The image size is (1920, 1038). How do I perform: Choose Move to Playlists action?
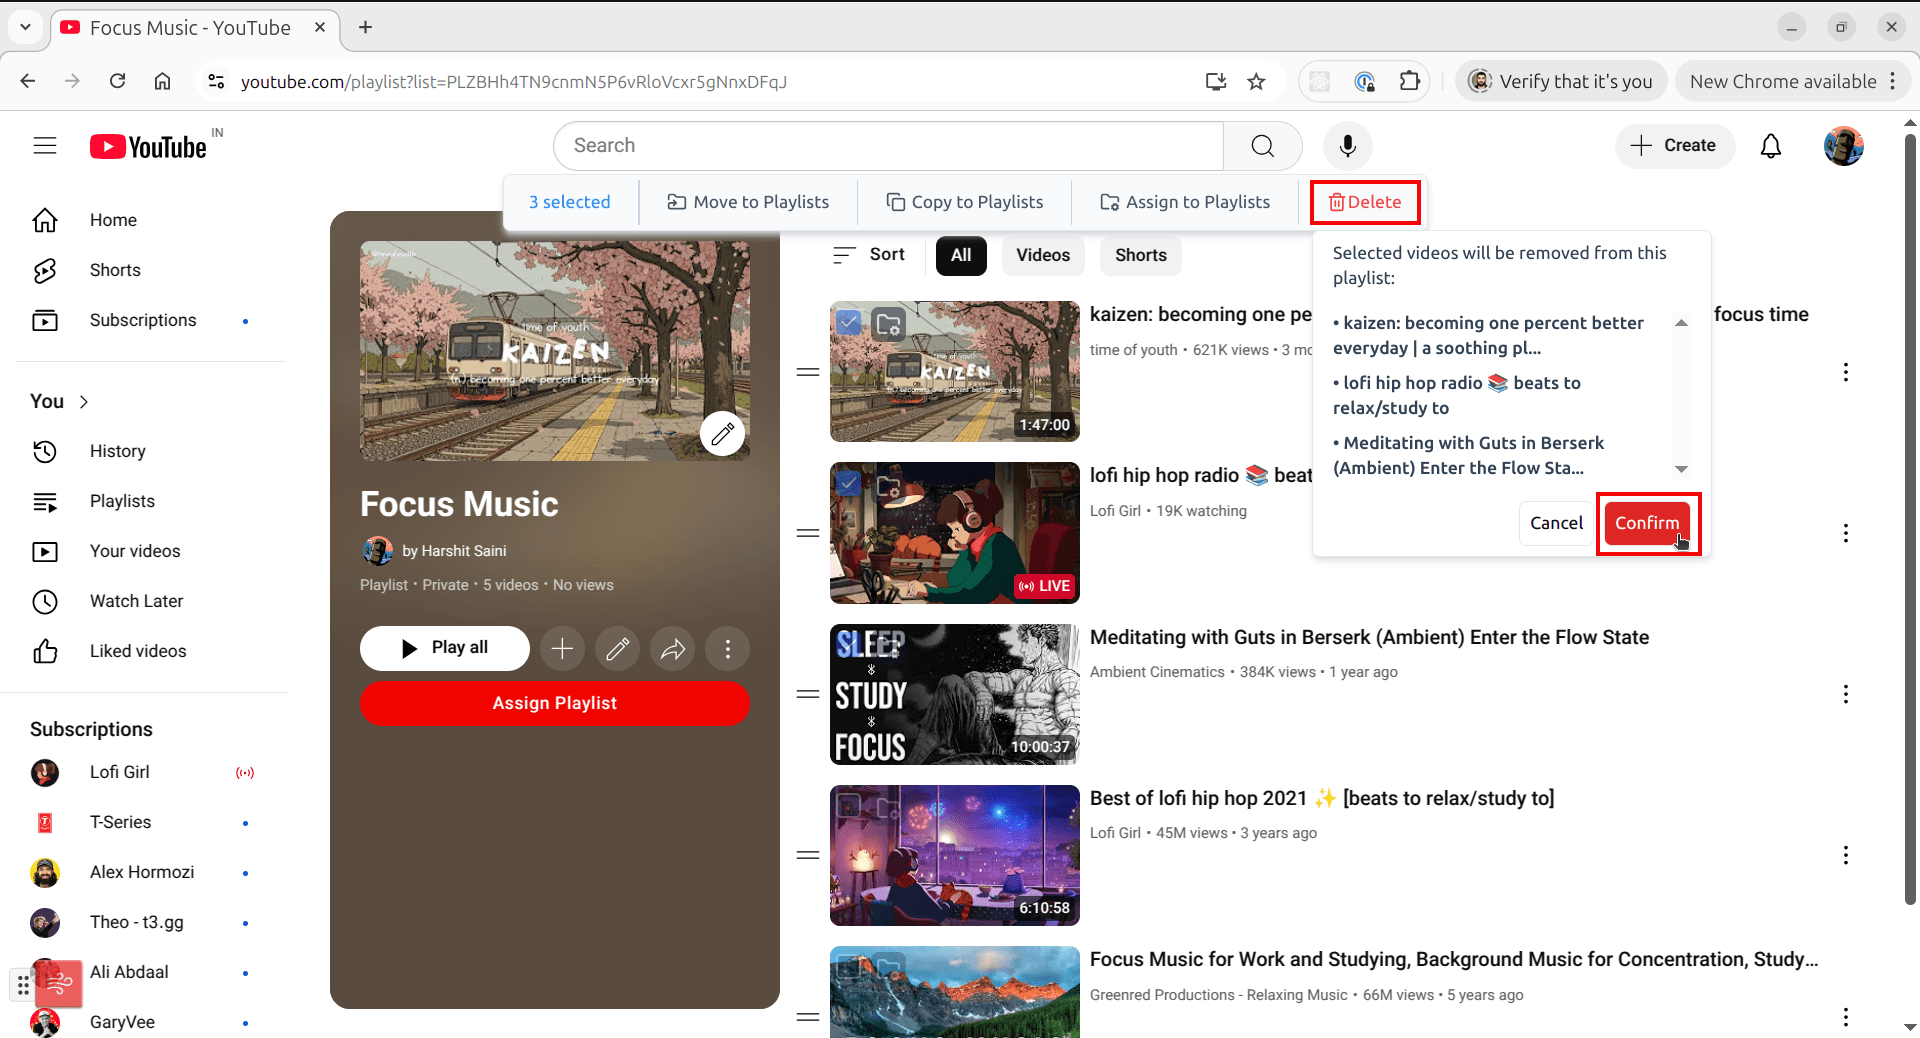pyautogui.click(x=748, y=202)
